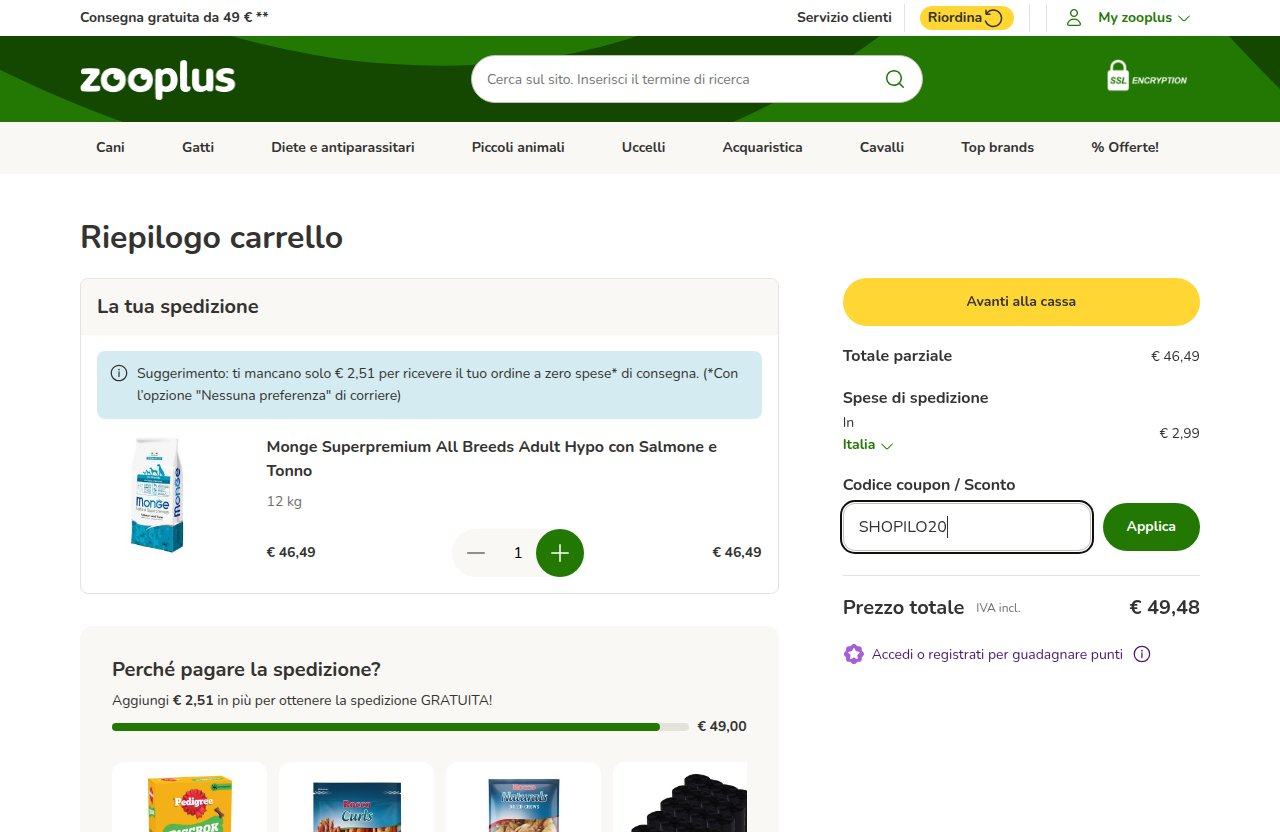The height and width of the screenshot is (832, 1280).
Task: Click the Codice coupon / Sconto label
Action: tap(929, 485)
